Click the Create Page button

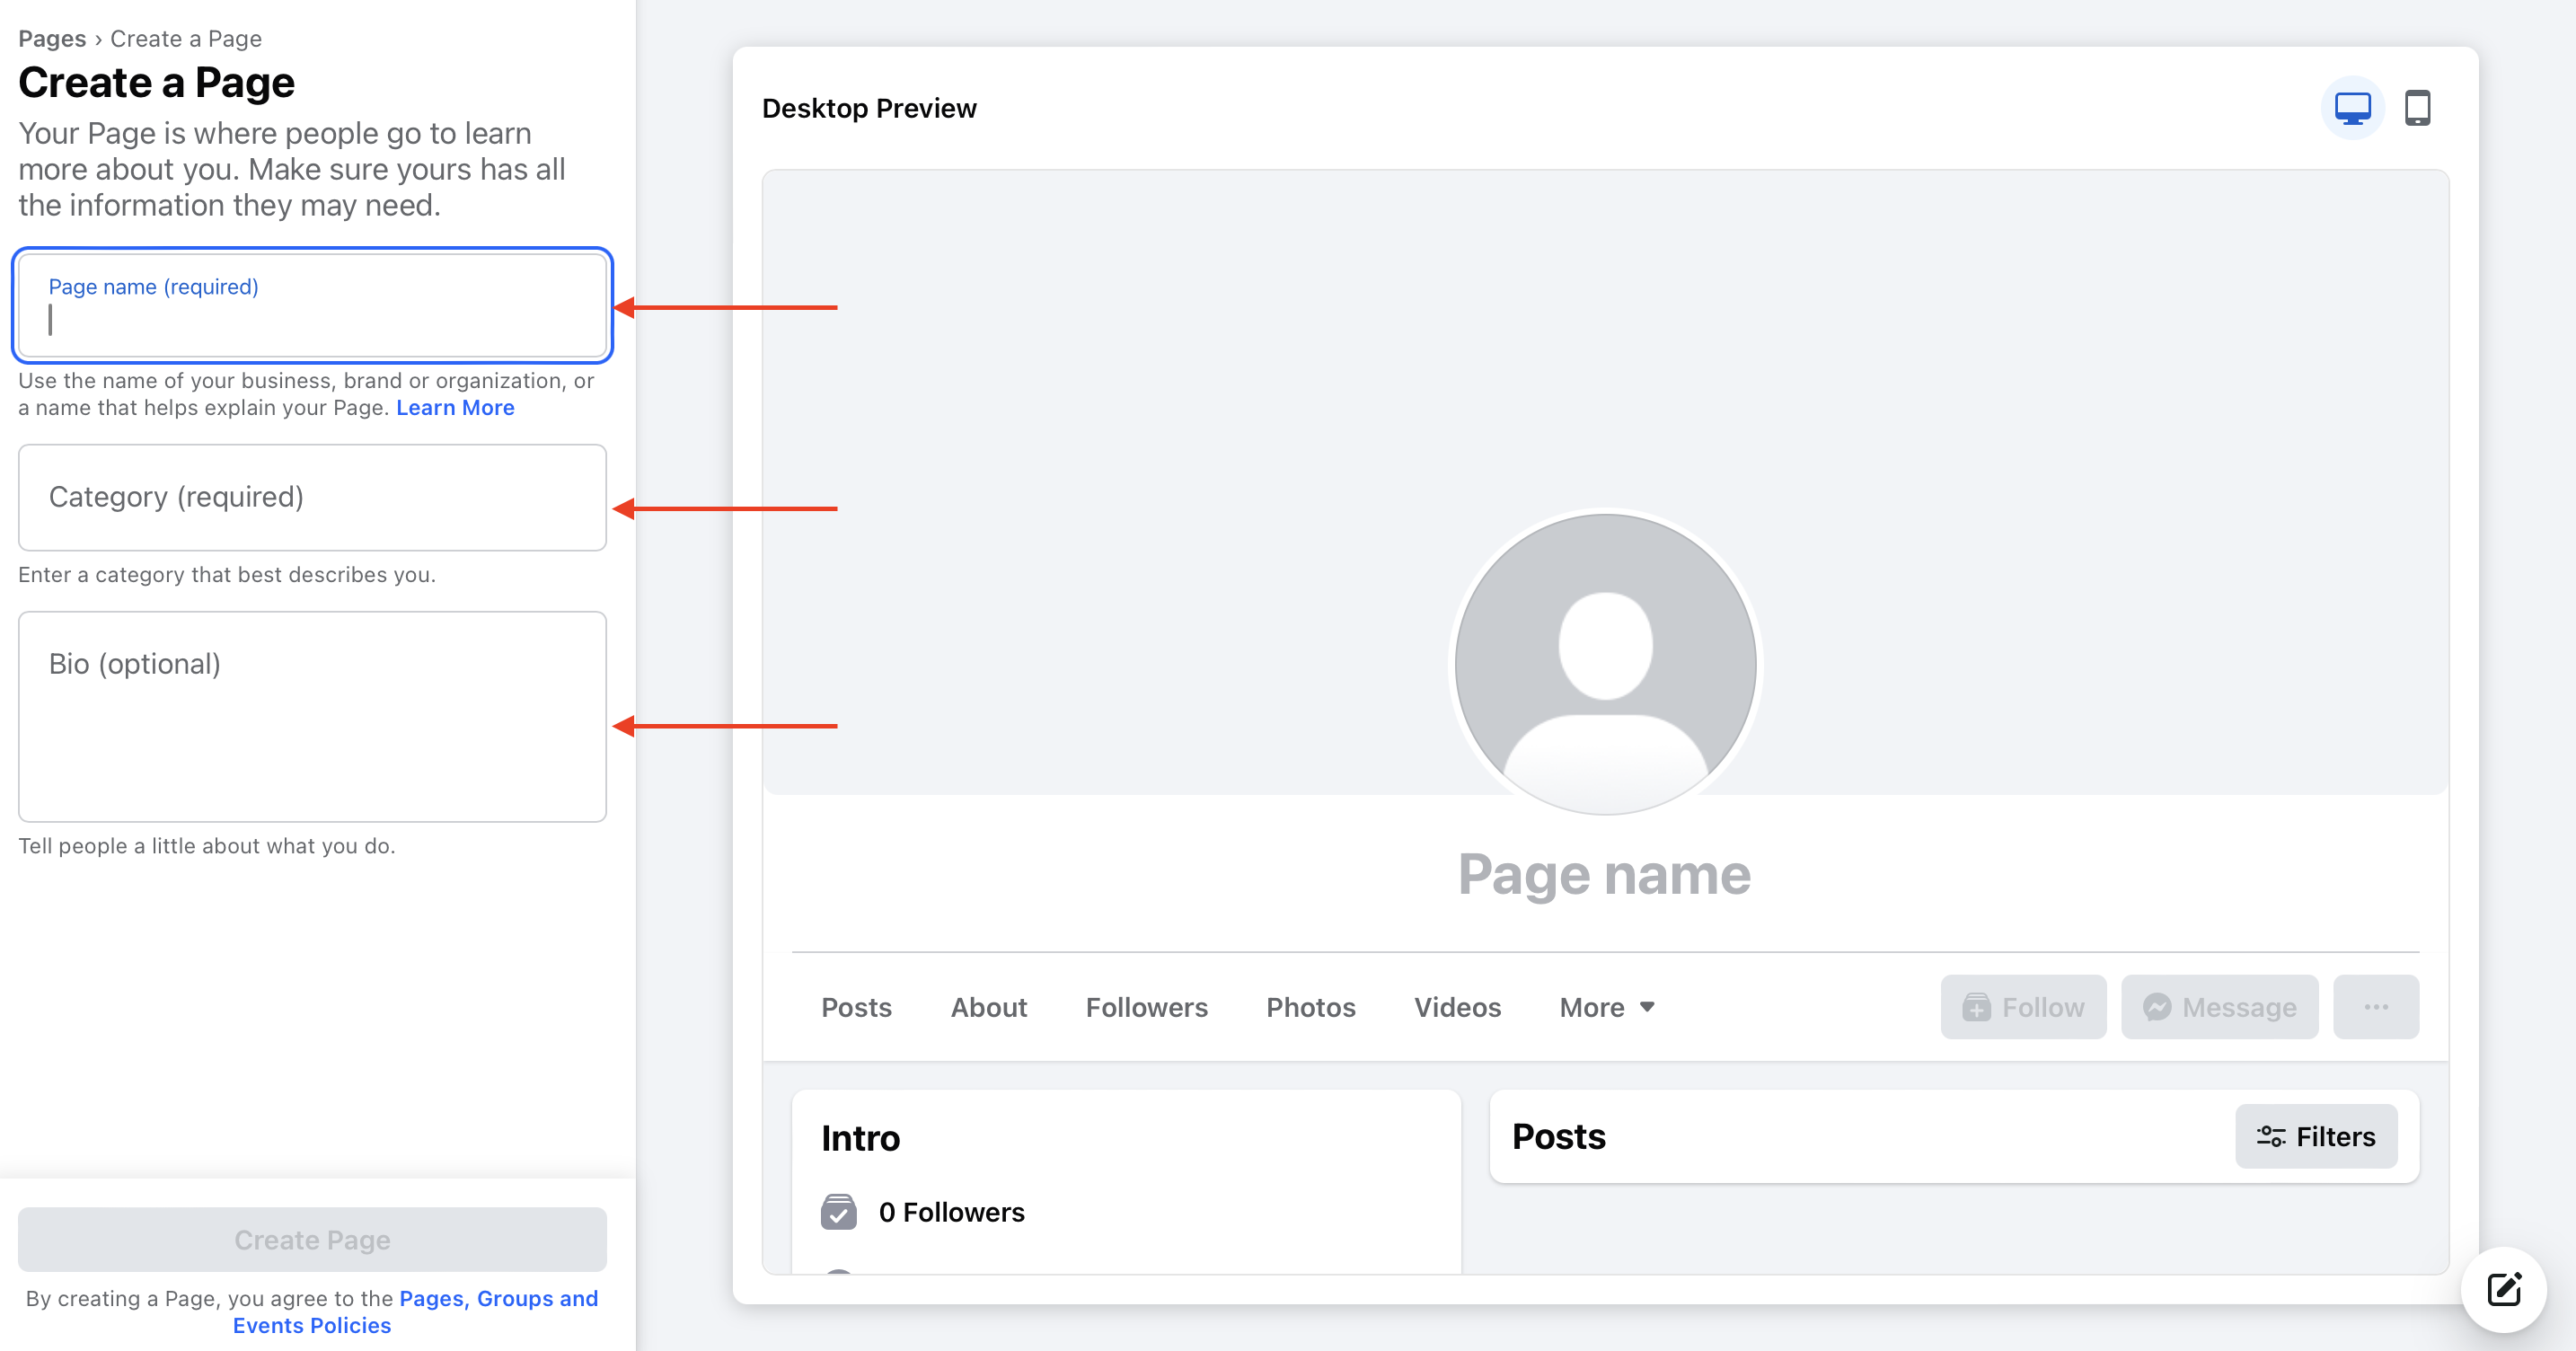tap(312, 1239)
